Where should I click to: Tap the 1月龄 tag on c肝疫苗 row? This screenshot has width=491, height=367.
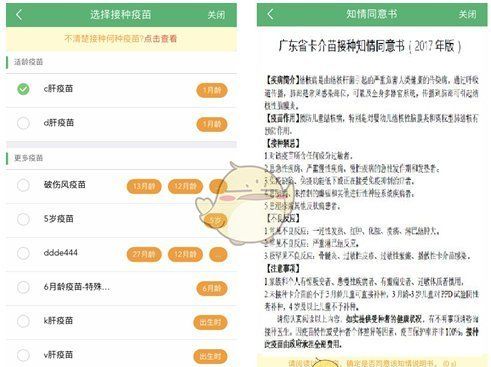pyautogui.click(x=212, y=90)
